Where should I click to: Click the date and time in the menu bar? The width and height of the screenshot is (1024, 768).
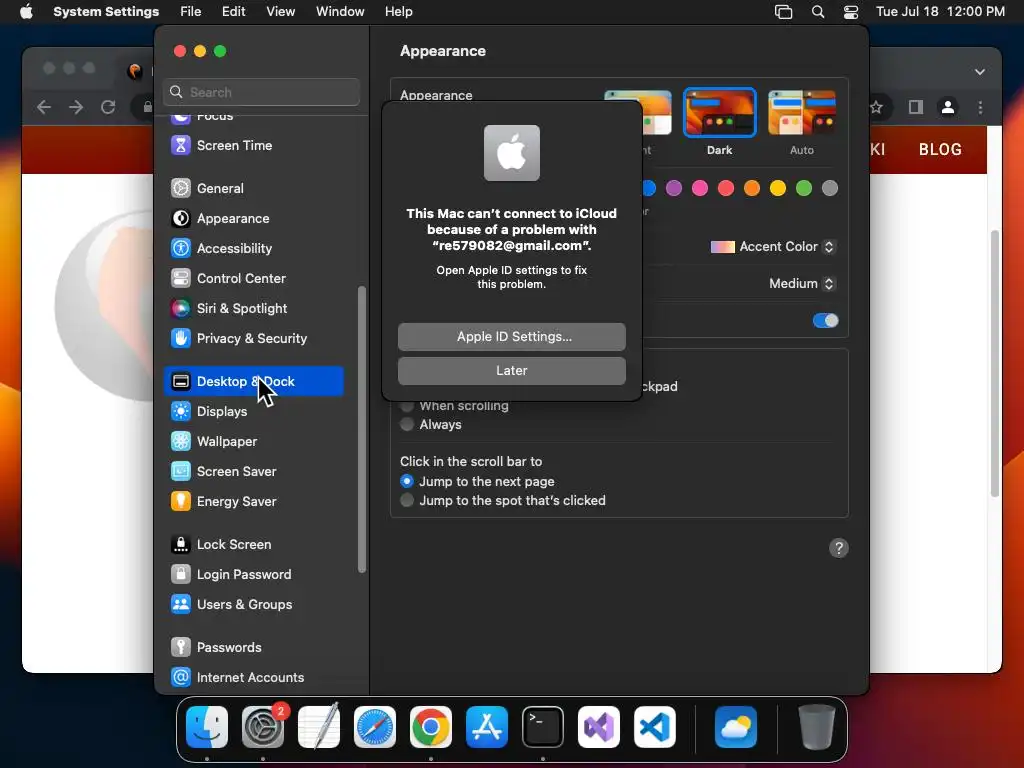tap(940, 12)
